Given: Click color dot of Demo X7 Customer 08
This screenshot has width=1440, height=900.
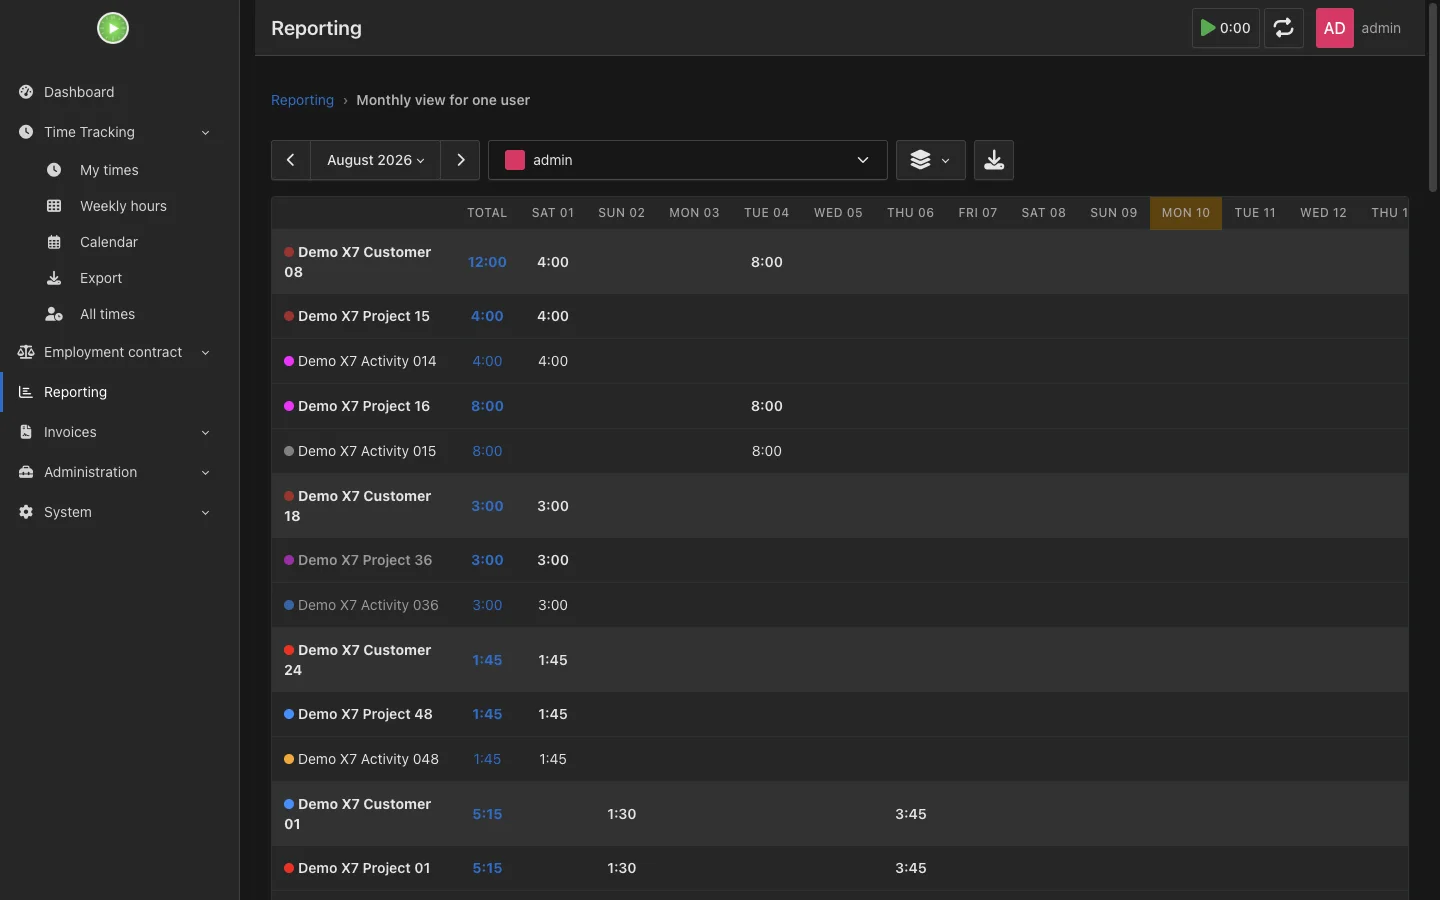Looking at the screenshot, I should [x=289, y=252].
